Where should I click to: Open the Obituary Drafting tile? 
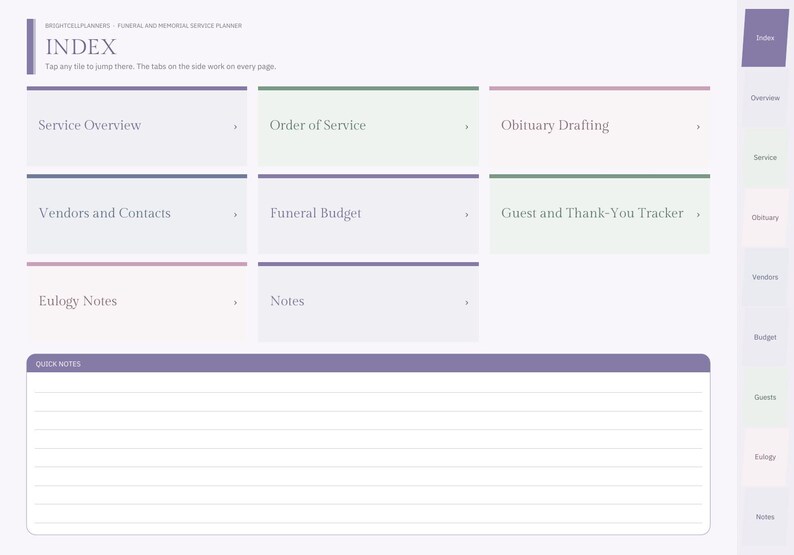tap(600, 126)
